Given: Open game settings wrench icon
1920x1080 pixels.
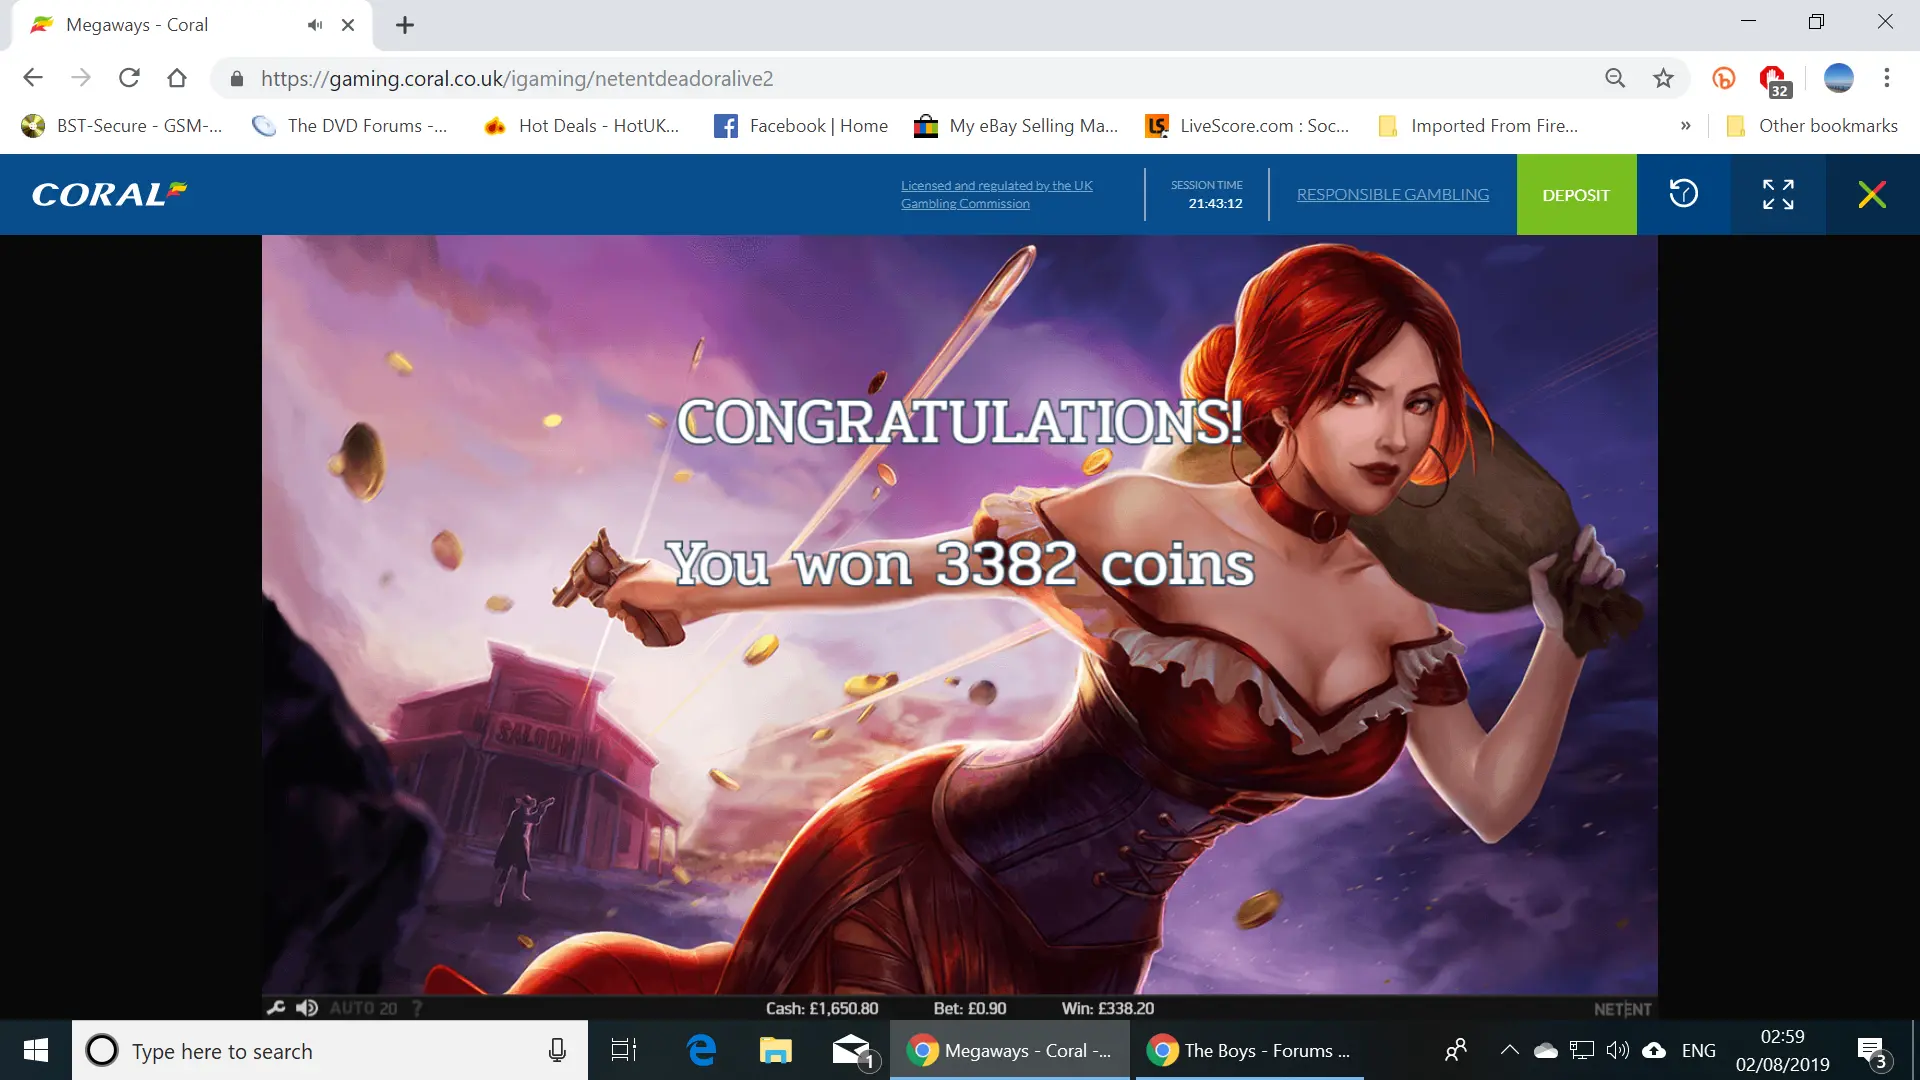Looking at the screenshot, I should (276, 1008).
